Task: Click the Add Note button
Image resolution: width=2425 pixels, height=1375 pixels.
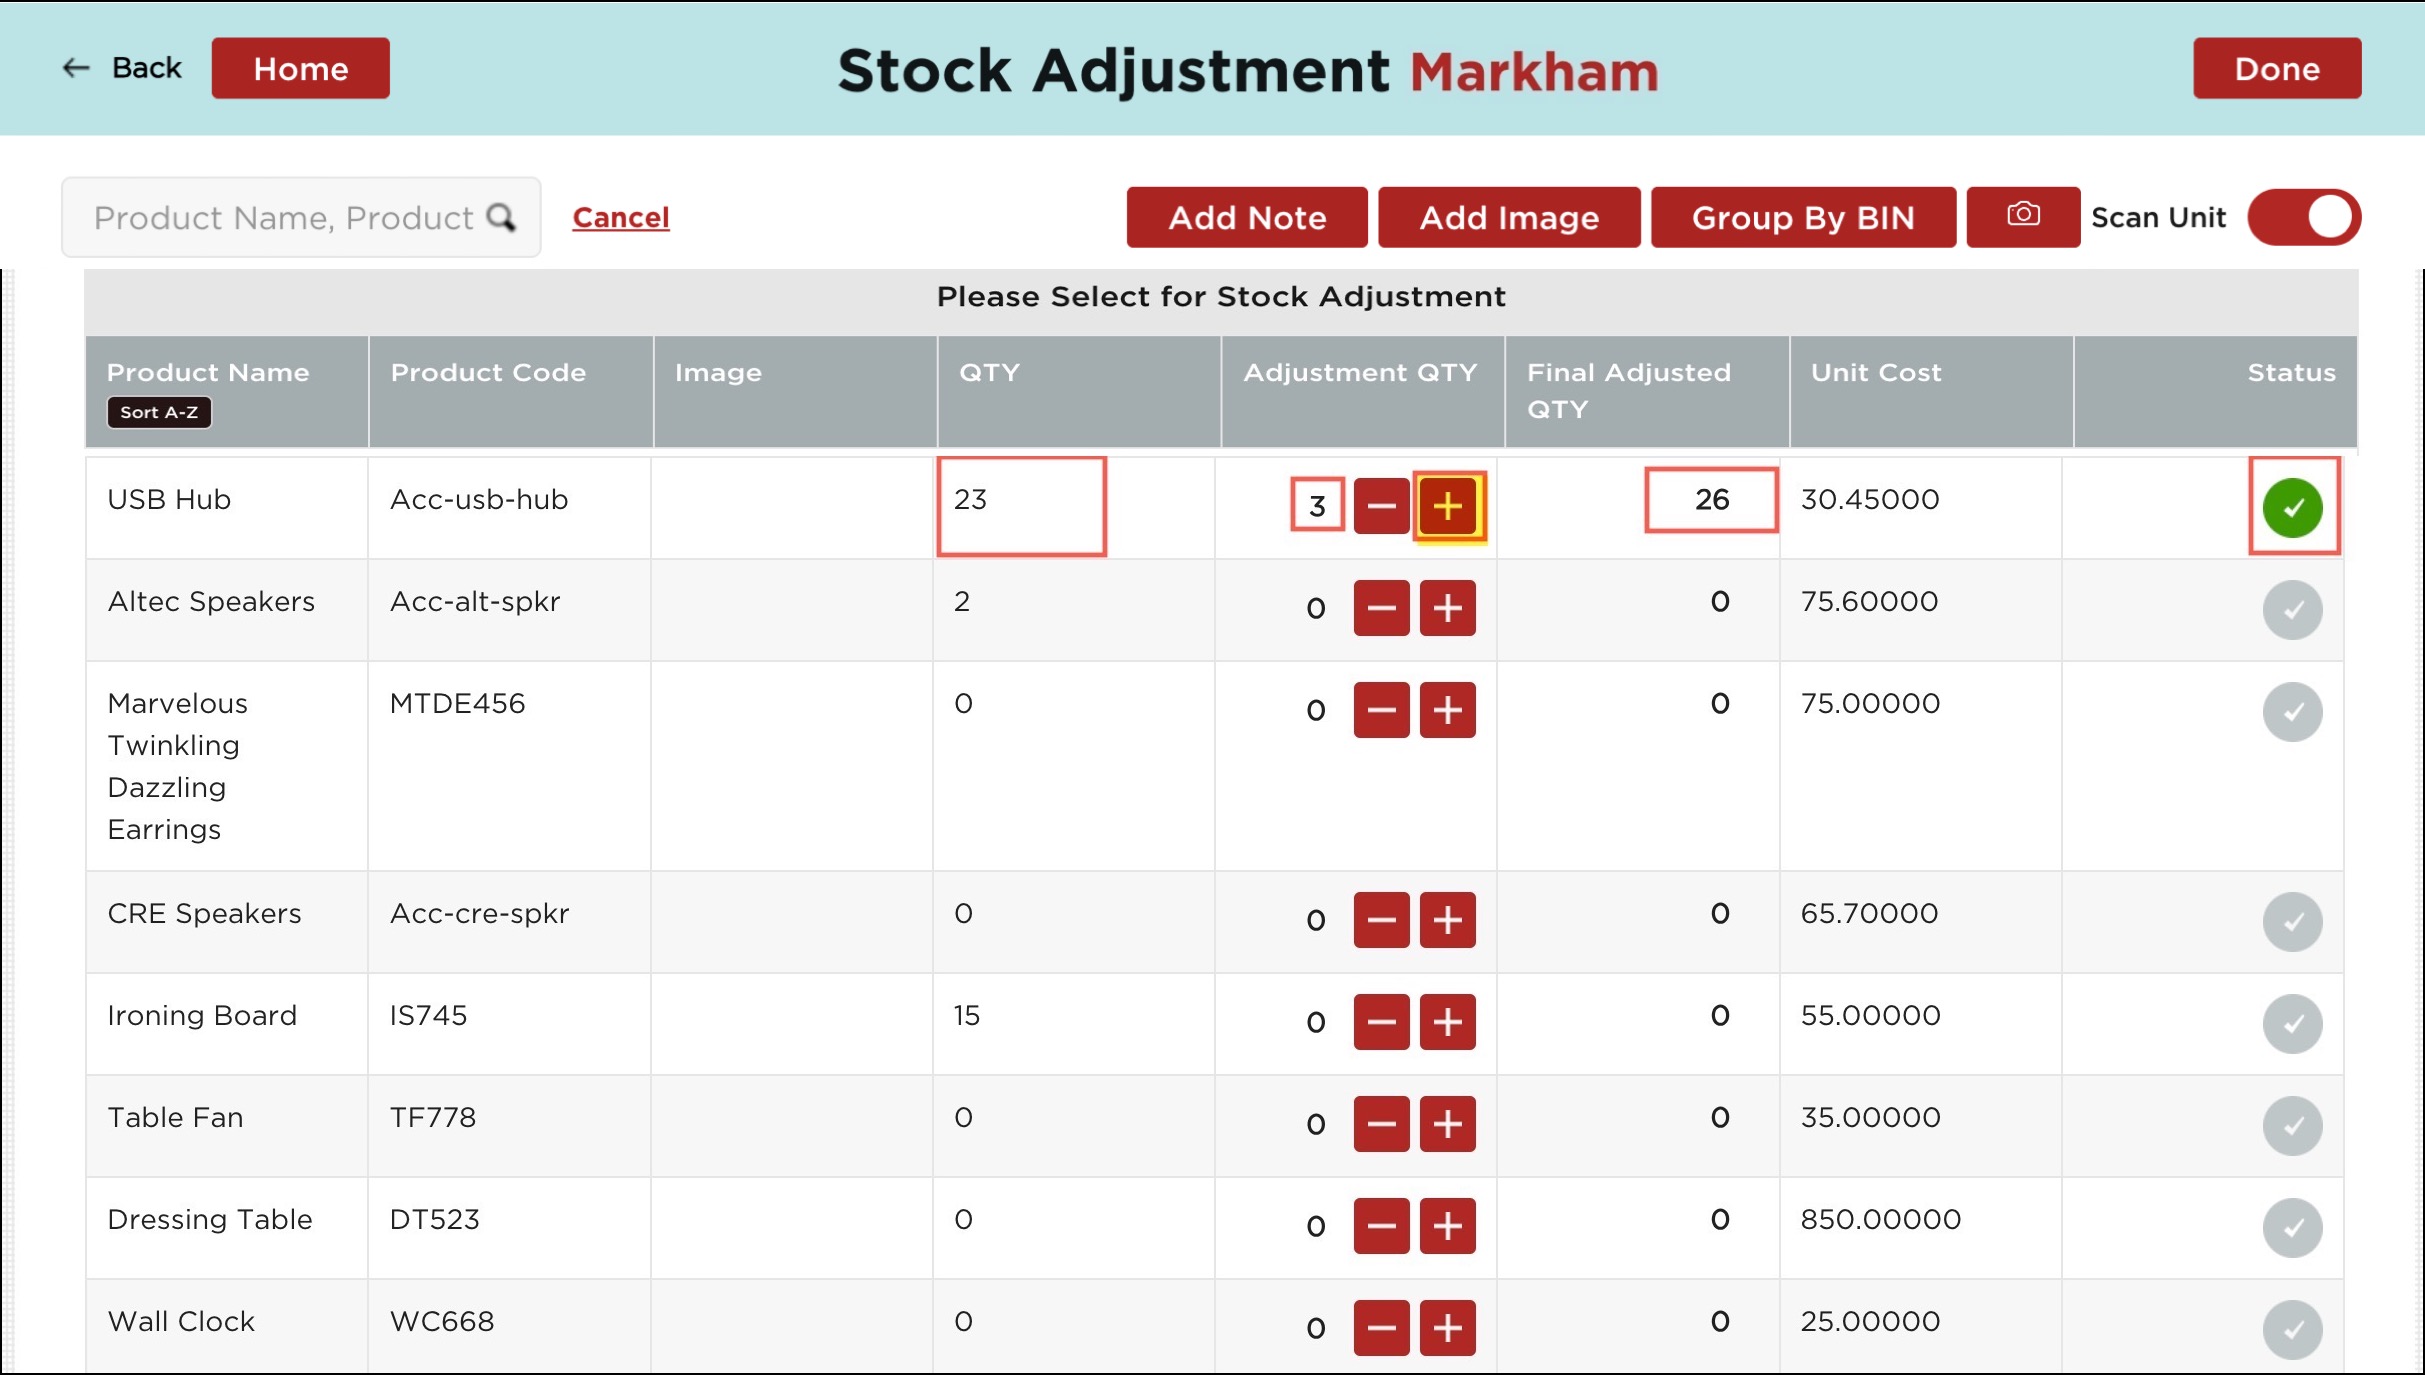Action: pyautogui.click(x=1246, y=217)
